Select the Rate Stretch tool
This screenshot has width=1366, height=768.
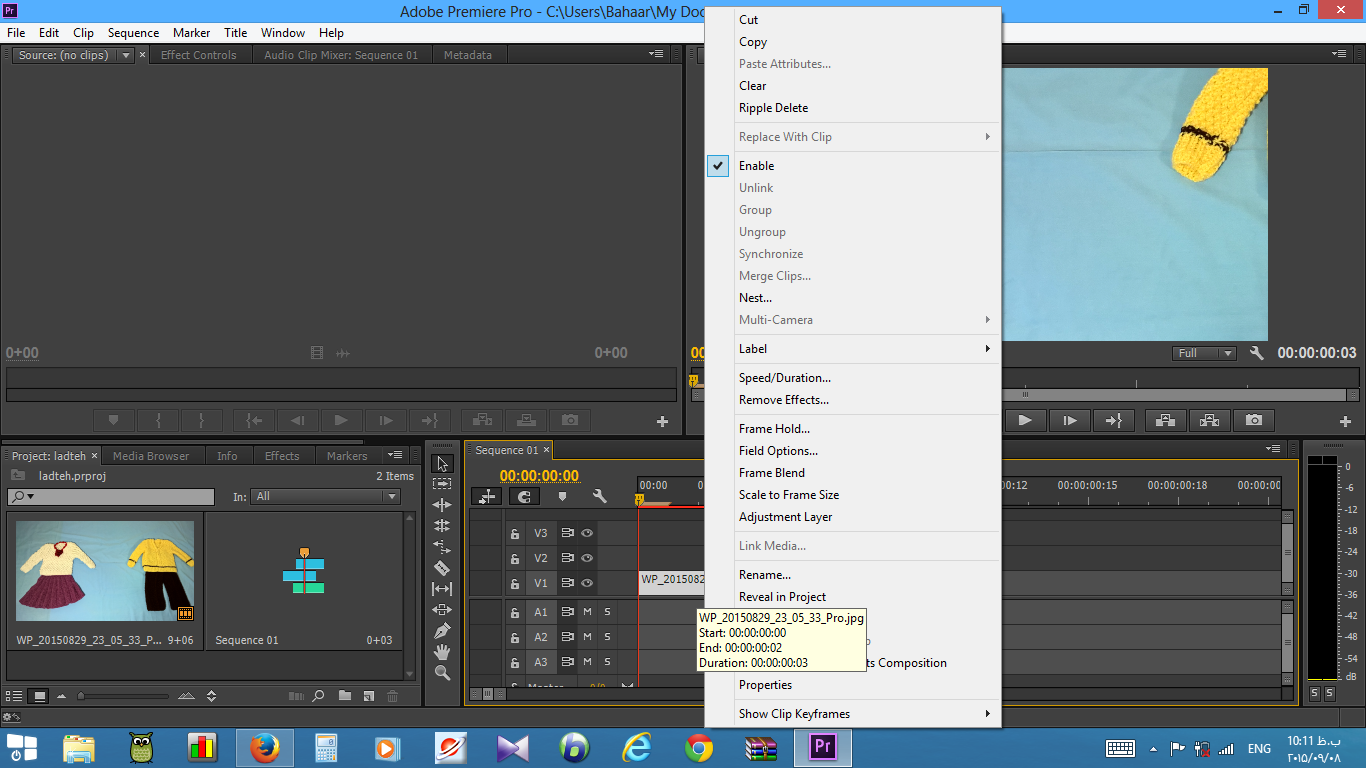442,547
